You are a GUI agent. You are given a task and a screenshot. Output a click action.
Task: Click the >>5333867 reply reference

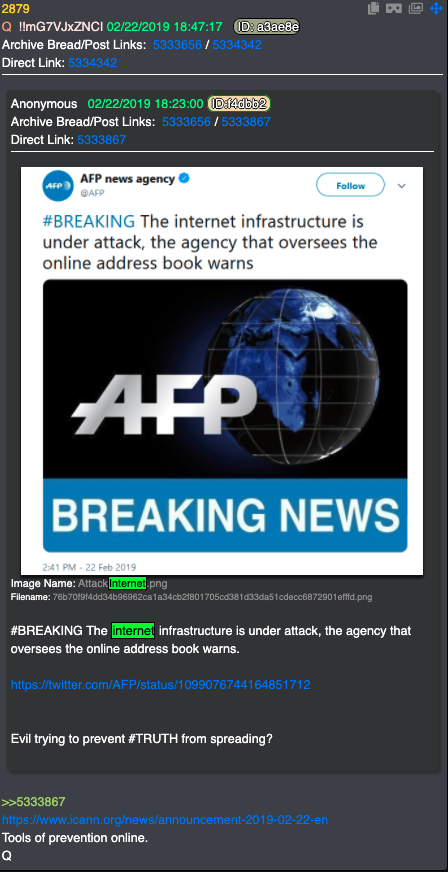pyautogui.click(x=33, y=802)
